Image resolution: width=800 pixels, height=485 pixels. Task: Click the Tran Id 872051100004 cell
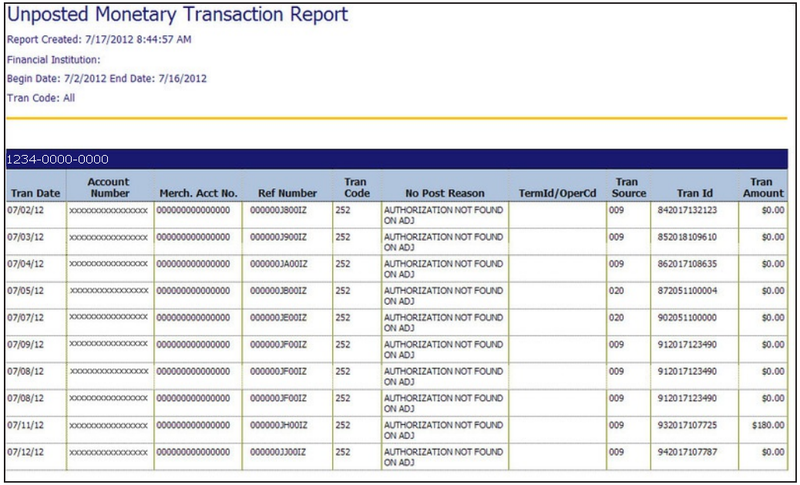tap(688, 291)
